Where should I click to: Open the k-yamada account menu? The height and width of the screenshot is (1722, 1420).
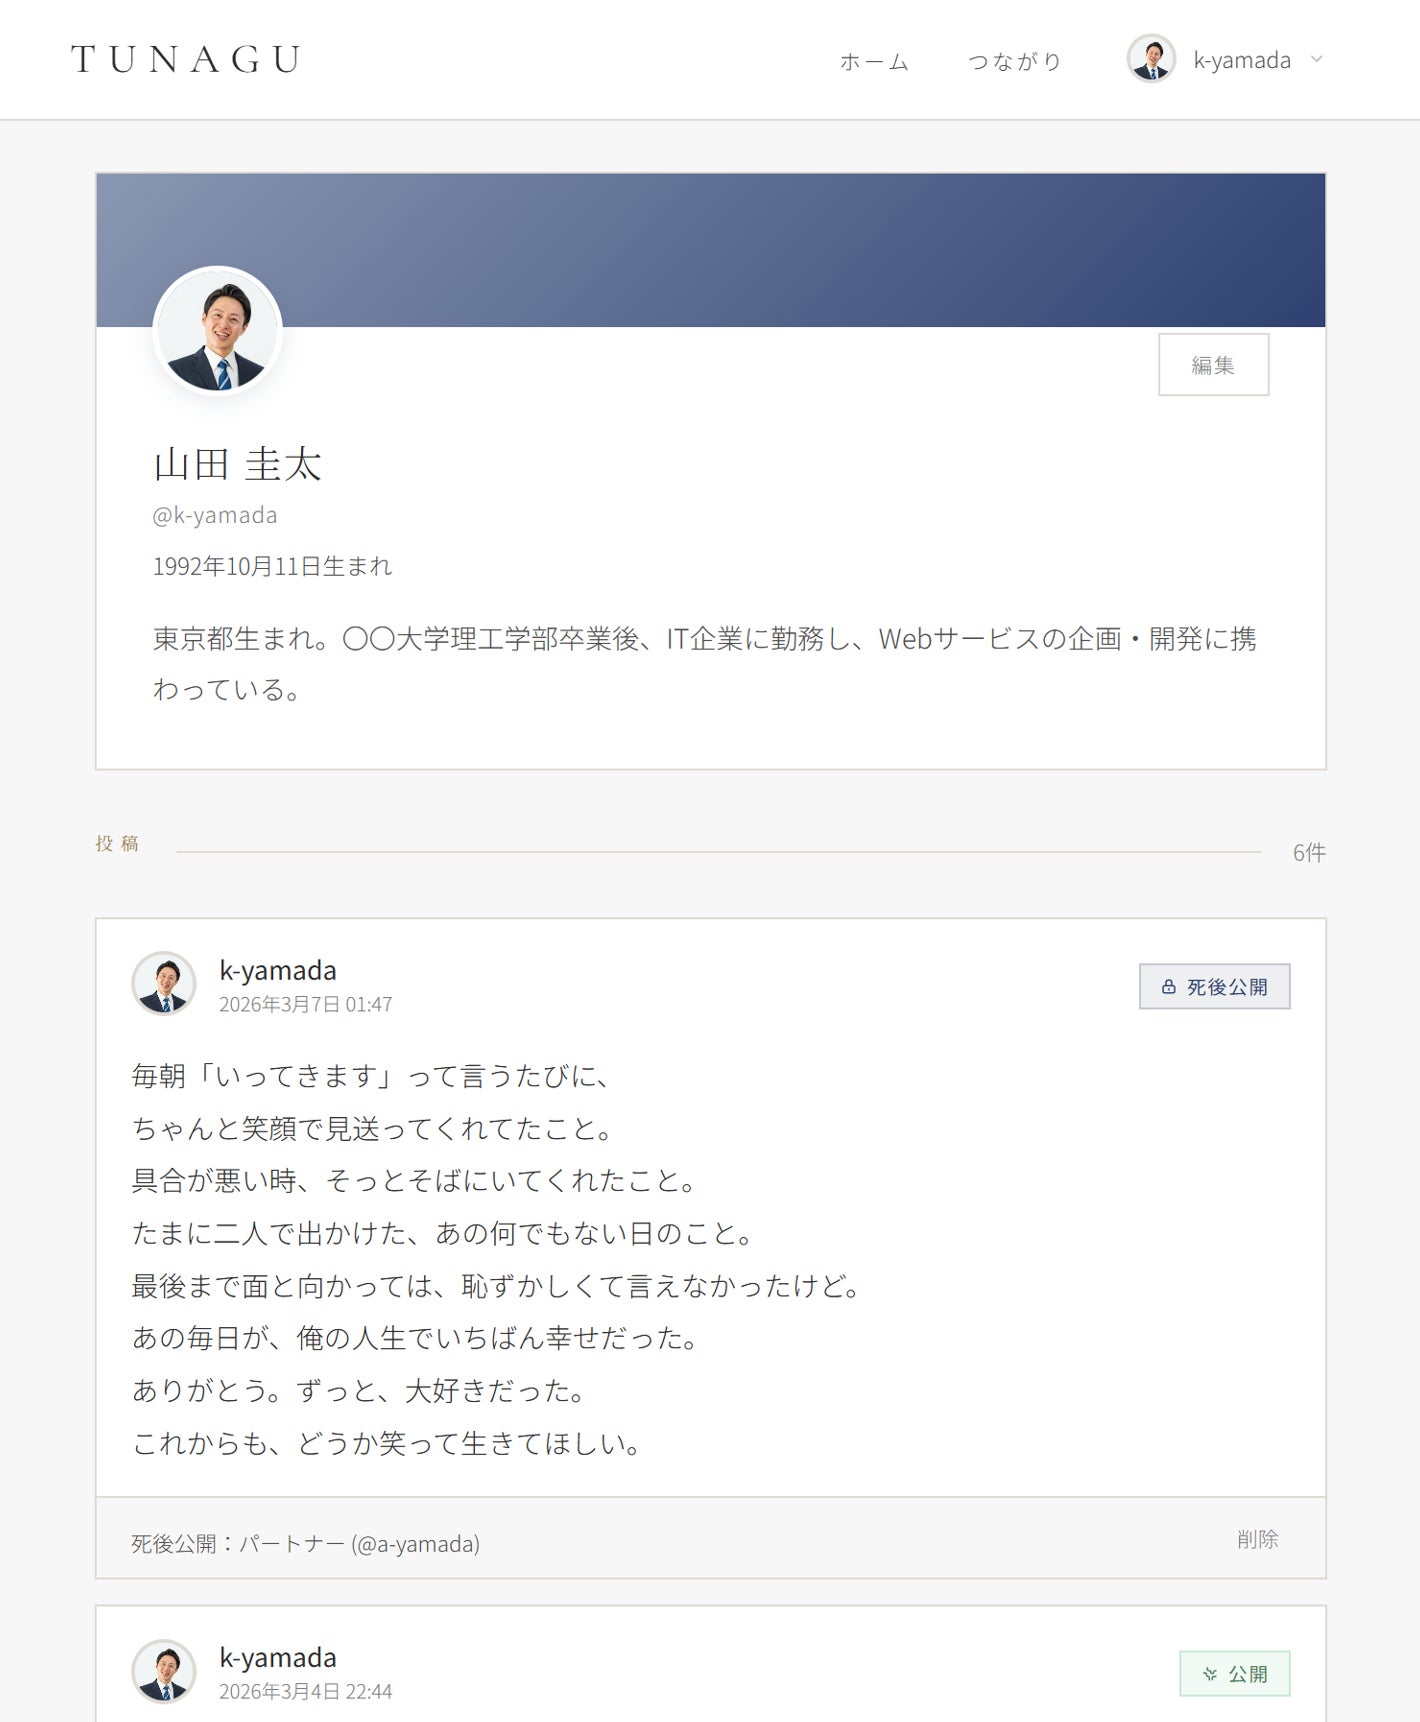[x=1226, y=60]
